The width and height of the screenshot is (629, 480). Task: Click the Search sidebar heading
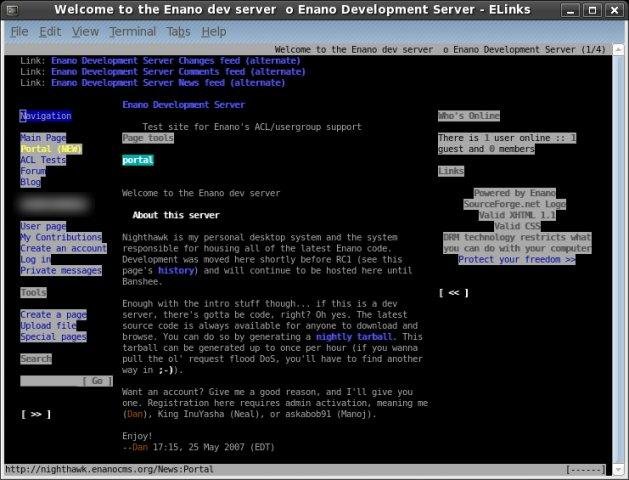tap(36, 359)
